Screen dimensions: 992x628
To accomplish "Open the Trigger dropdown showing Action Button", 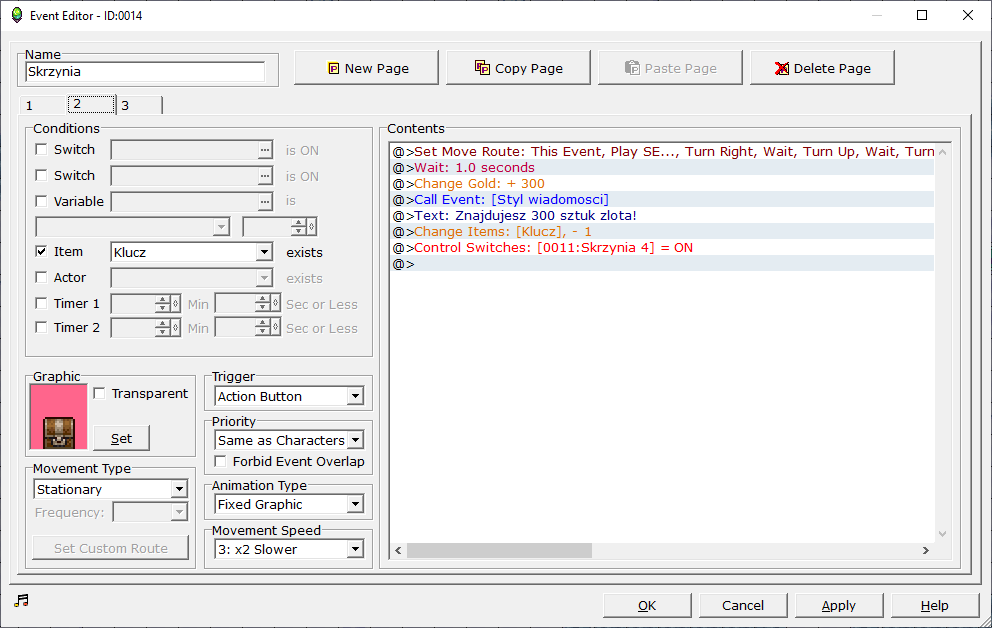I will 354,397.
